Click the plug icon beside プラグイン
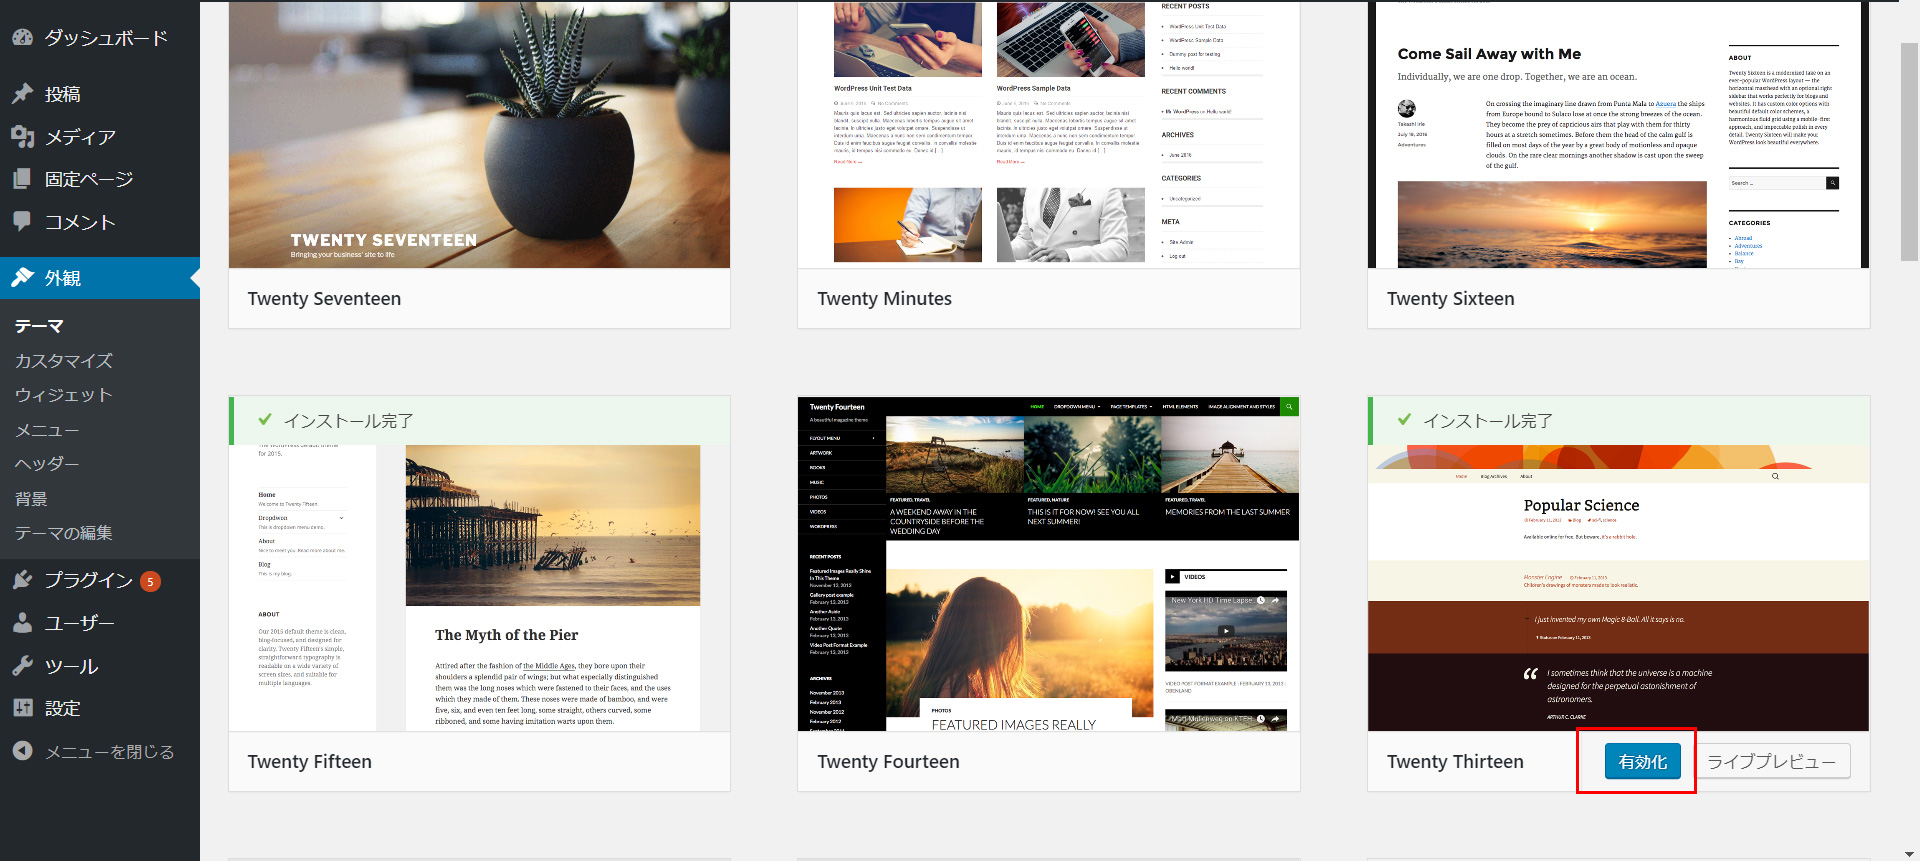 point(23,580)
